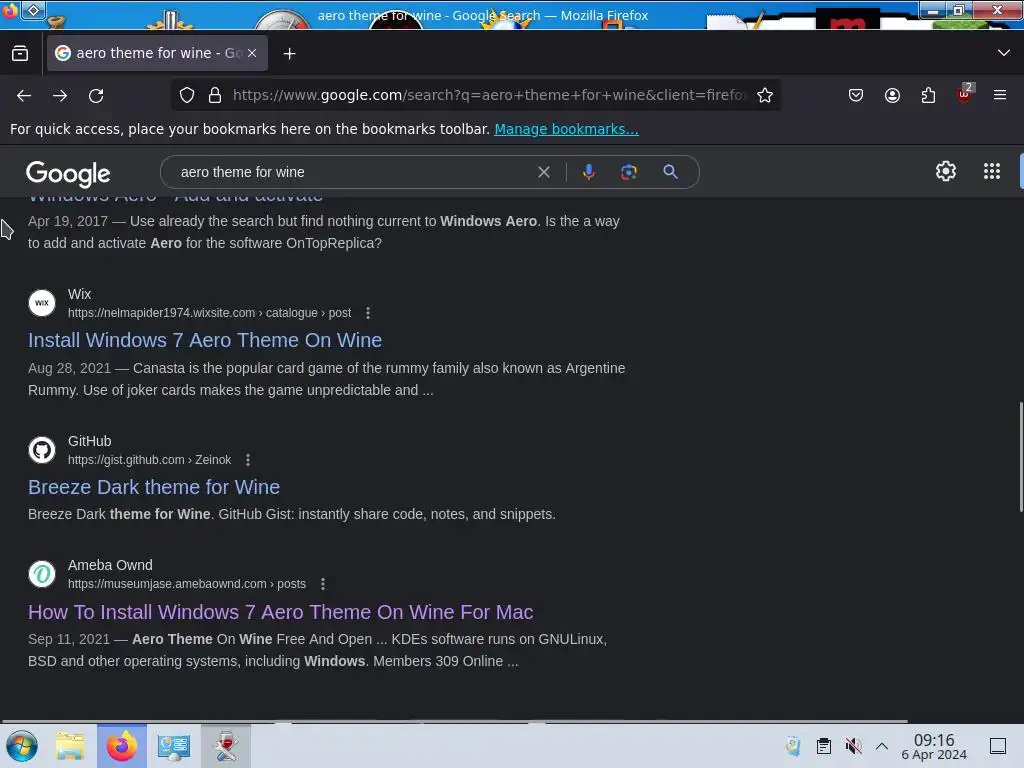Open Google quick settings gear

pyautogui.click(x=946, y=171)
